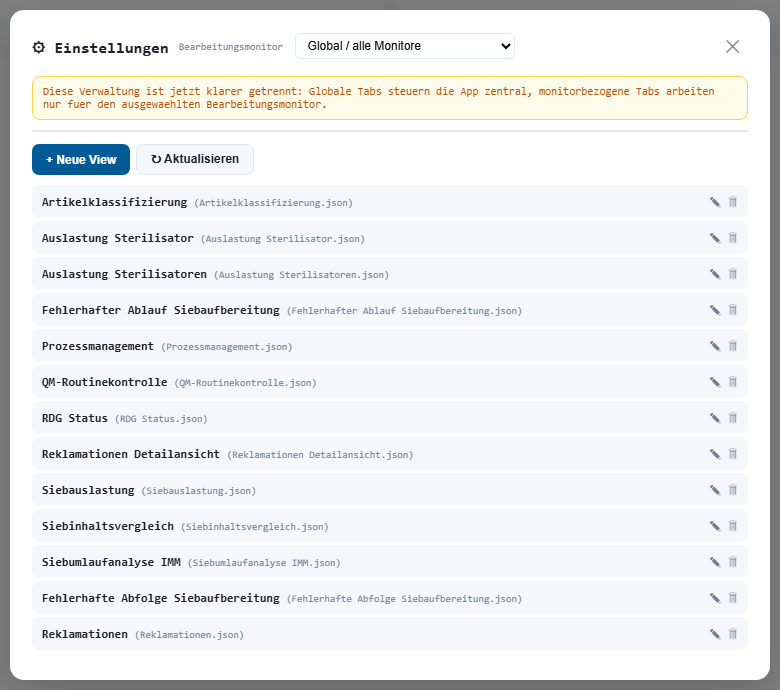The height and width of the screenshot is (690, 780).
Task: Click edit pencil for Artikelklassifizierung view
Action: (714, 202)
